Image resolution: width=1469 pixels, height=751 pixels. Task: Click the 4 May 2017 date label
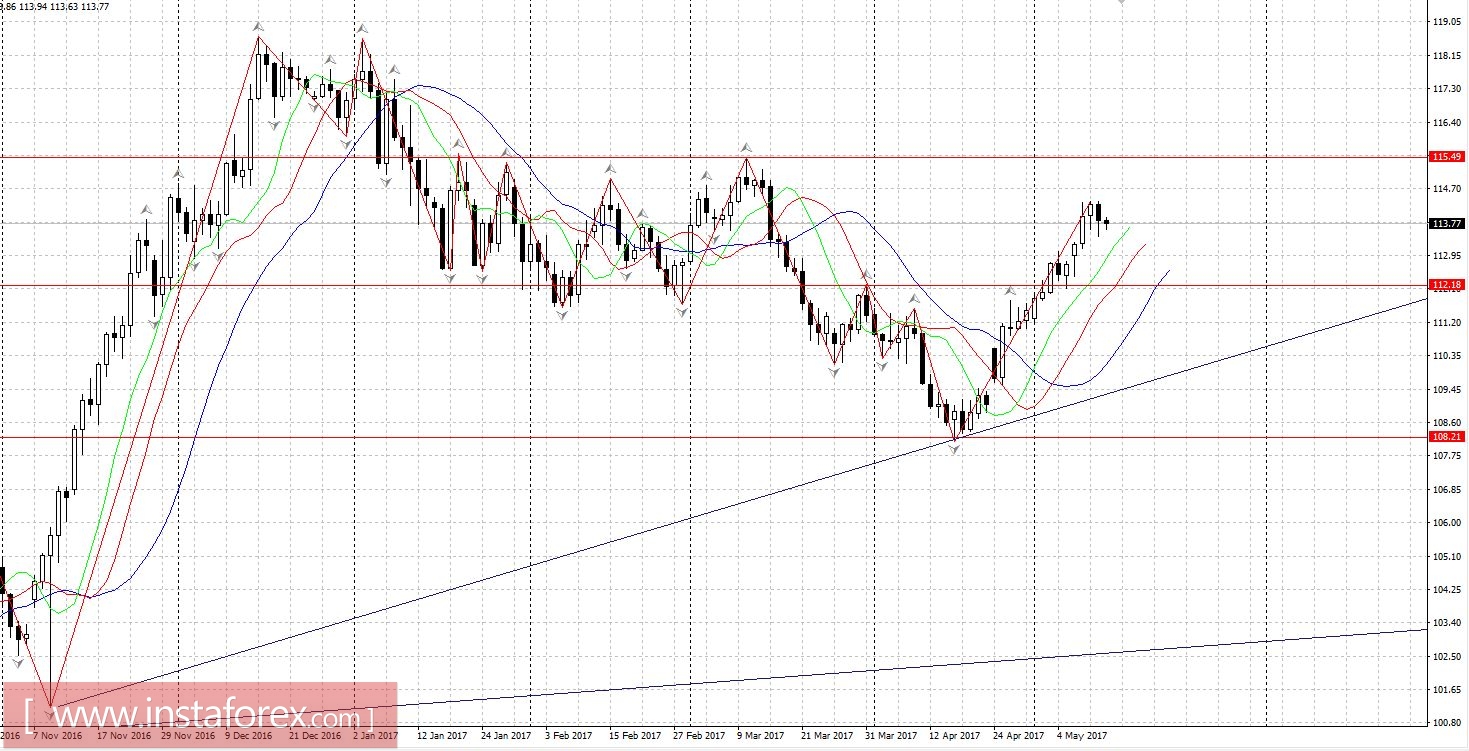(1081, 735)
